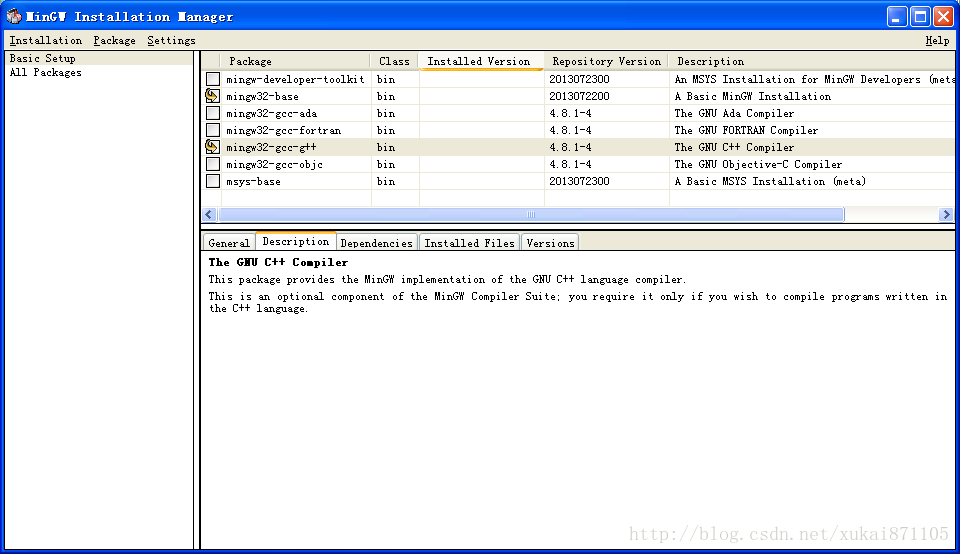Close the MinGW Installation Manager window

[x=943, y=17]
